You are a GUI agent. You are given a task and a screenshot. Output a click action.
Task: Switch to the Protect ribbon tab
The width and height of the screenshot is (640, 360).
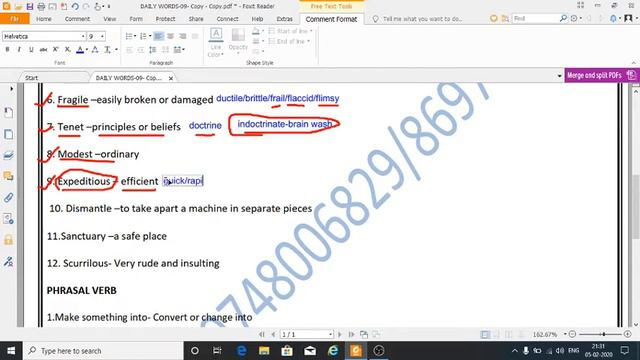click(165, 19)
